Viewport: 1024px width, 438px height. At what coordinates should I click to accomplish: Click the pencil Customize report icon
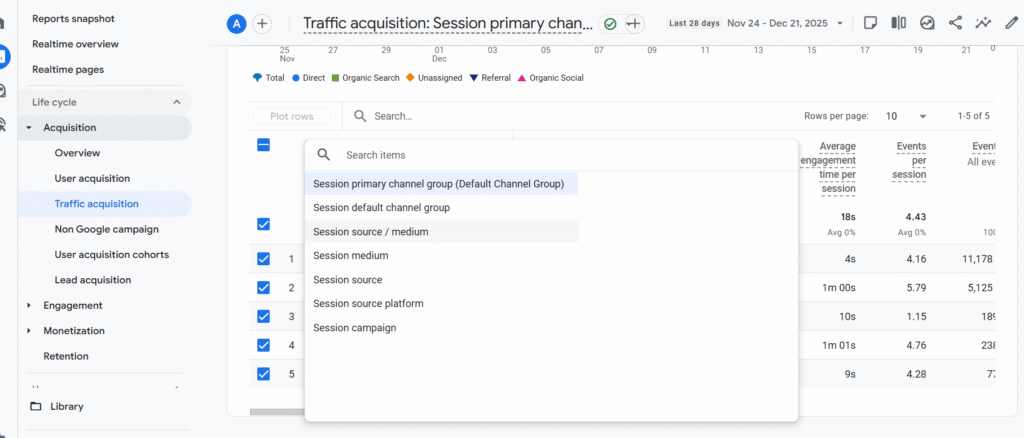pos(1011,23)
